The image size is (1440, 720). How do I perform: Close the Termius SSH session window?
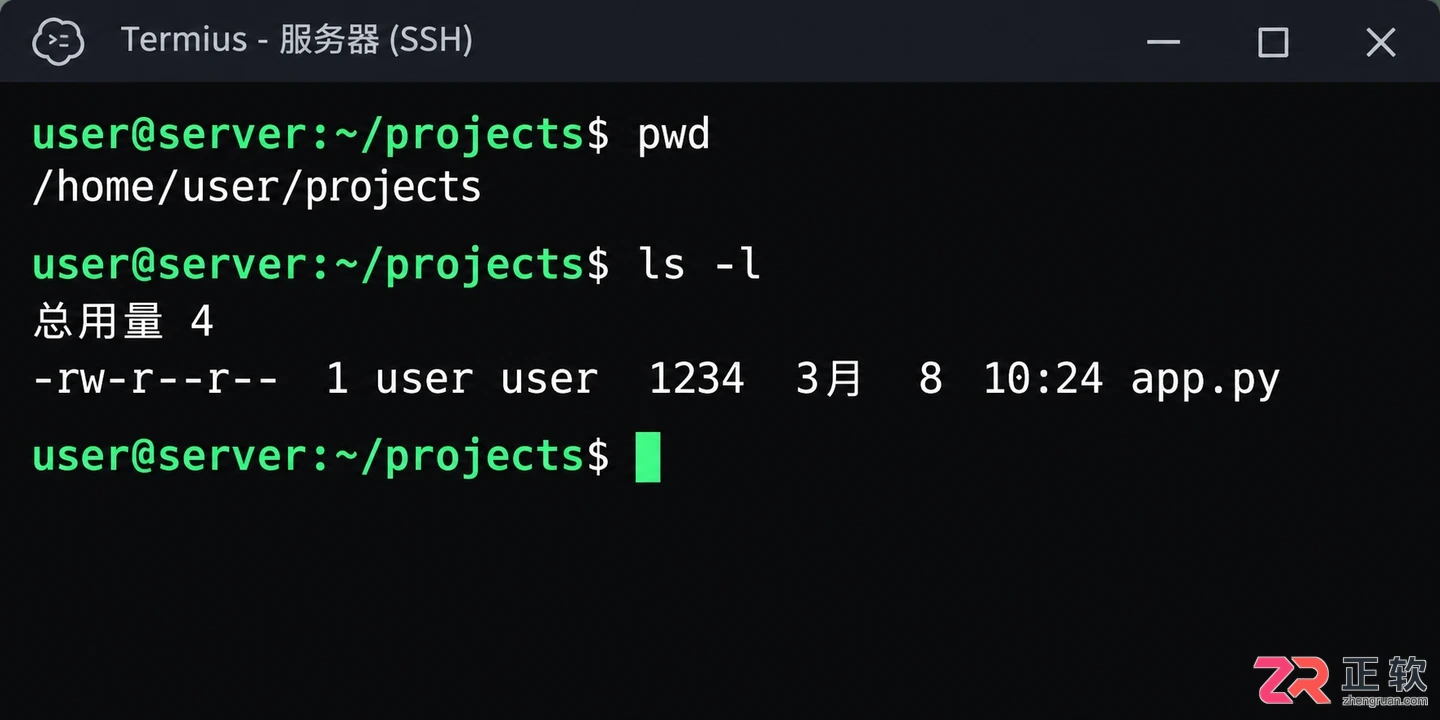tap(1380, 42)
